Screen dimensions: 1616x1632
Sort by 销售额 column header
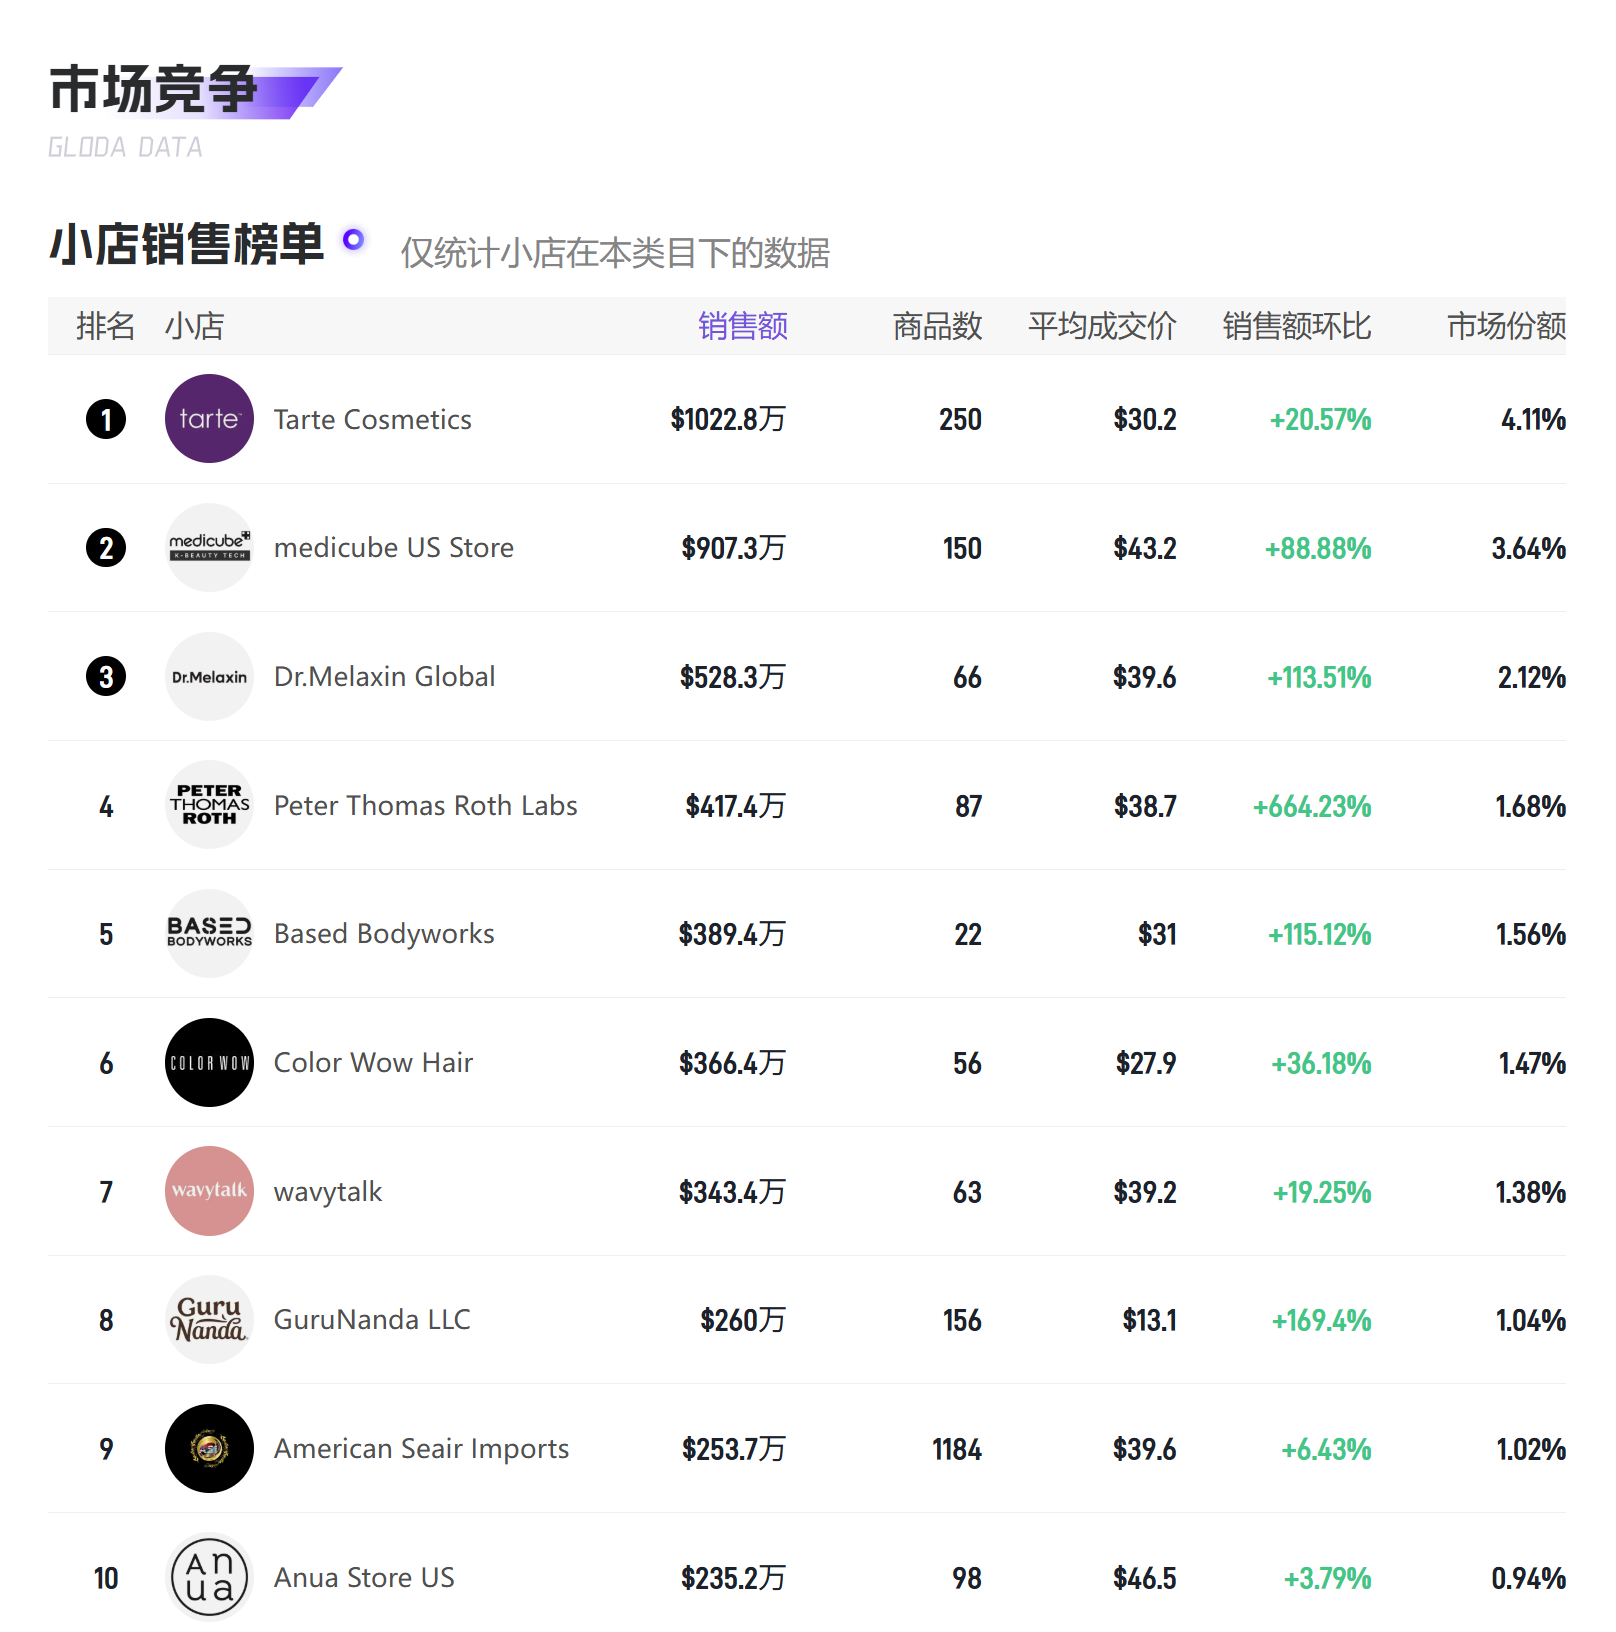(743, 326)
